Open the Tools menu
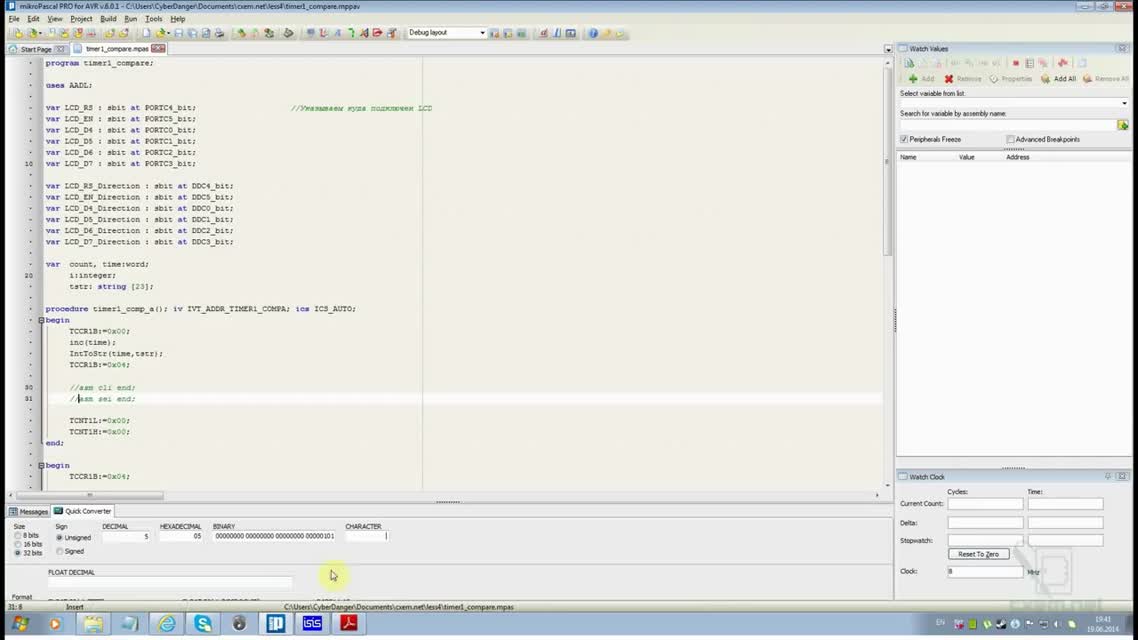 click(154, 19)
